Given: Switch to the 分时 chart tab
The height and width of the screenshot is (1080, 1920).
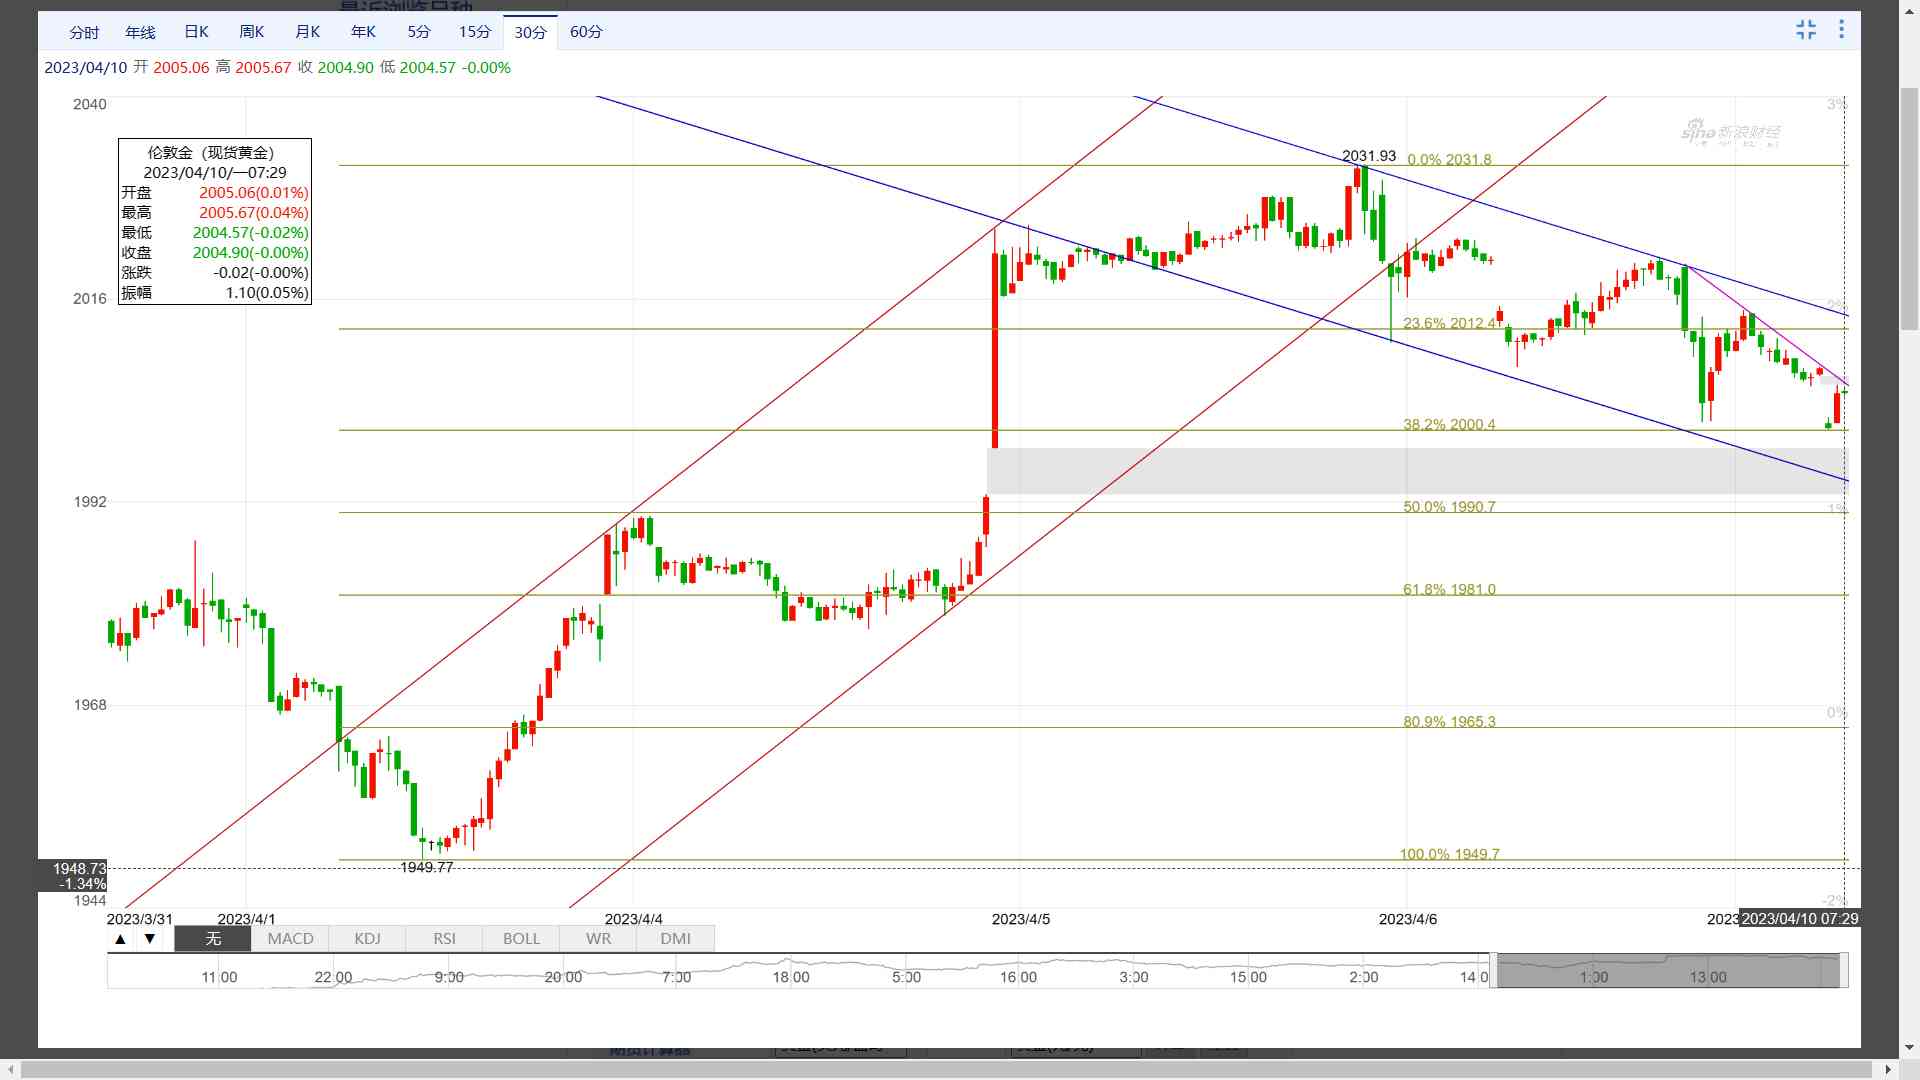Looking at the screenshot, I should coord(84,32).
